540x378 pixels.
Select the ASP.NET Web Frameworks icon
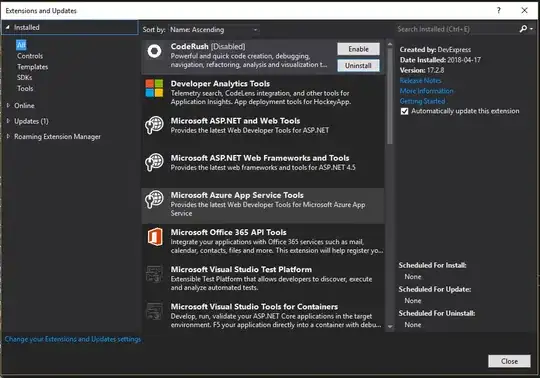(154, 162)
